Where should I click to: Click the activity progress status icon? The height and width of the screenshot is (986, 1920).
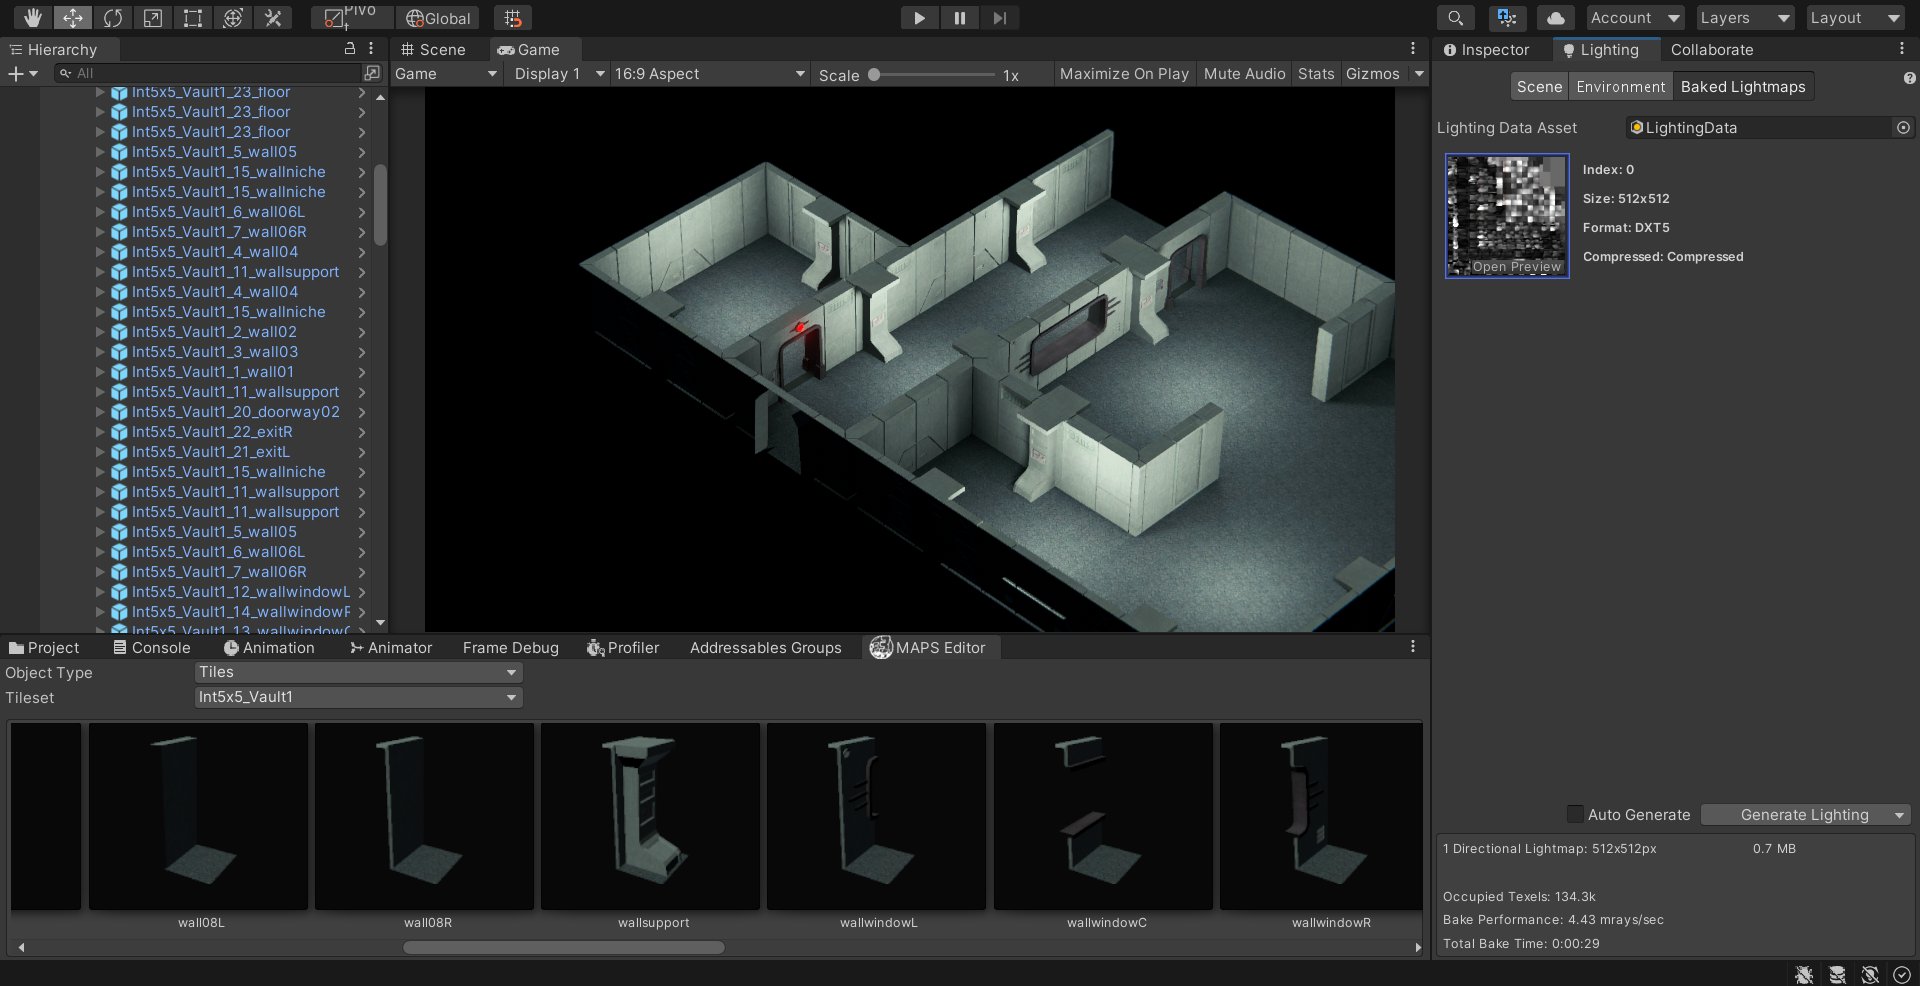click(x=1902, y=974)
